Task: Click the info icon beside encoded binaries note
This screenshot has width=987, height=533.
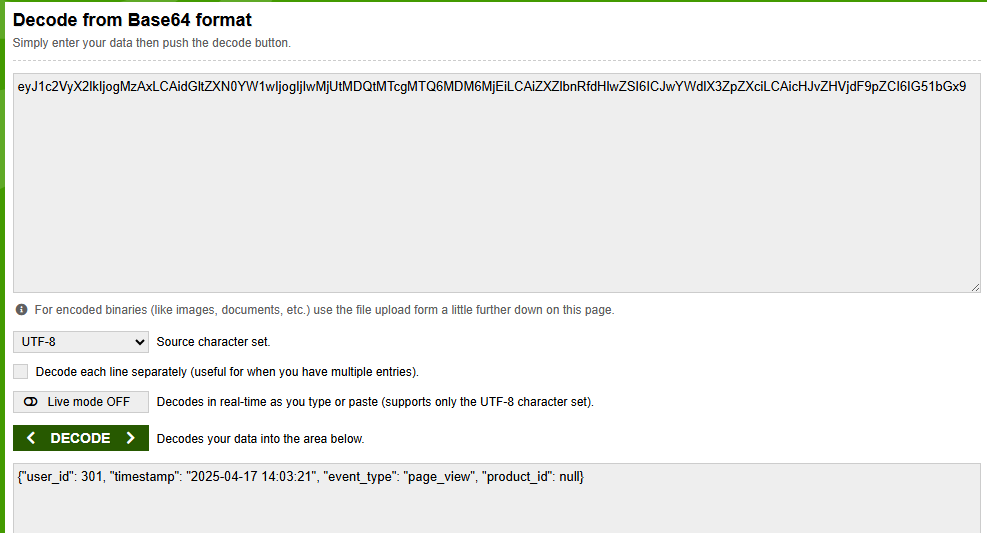Action: tap(21, 310)
